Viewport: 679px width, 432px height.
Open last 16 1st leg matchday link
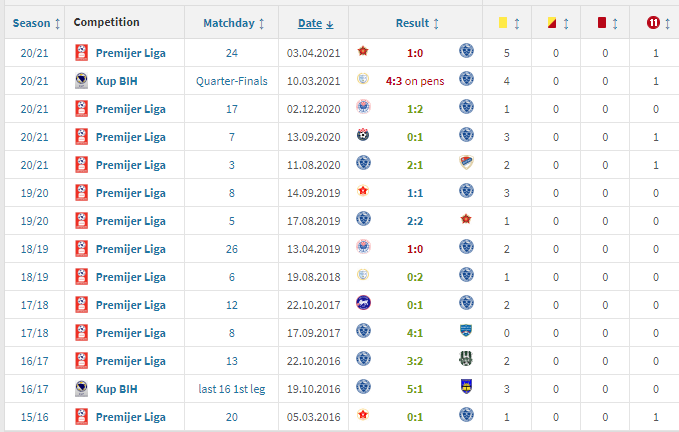[232, 389]
